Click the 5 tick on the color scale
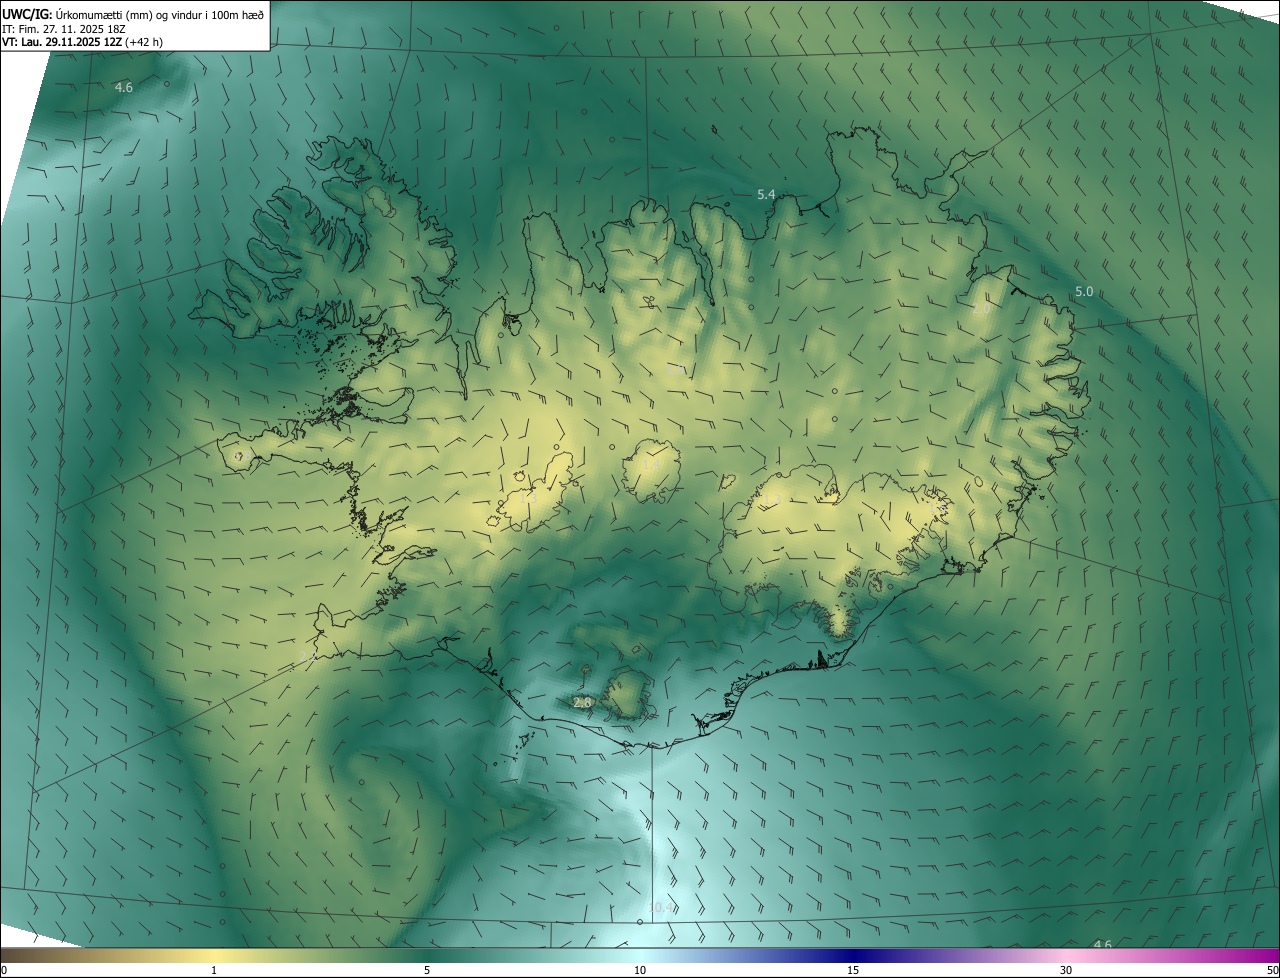 [427, 971]
